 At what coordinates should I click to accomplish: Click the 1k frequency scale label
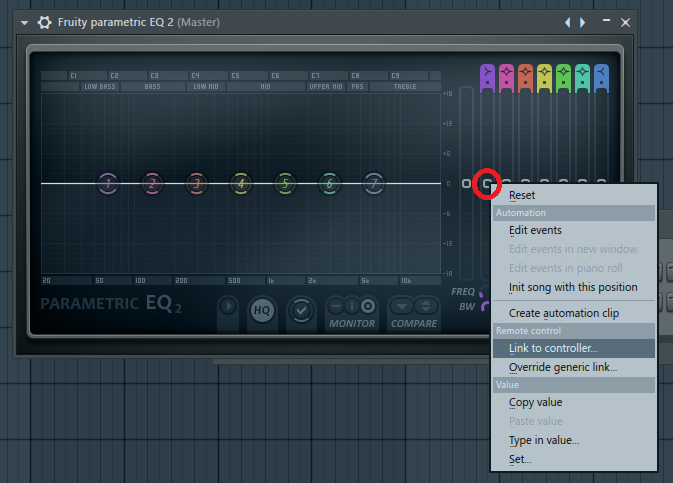[271, 281]
